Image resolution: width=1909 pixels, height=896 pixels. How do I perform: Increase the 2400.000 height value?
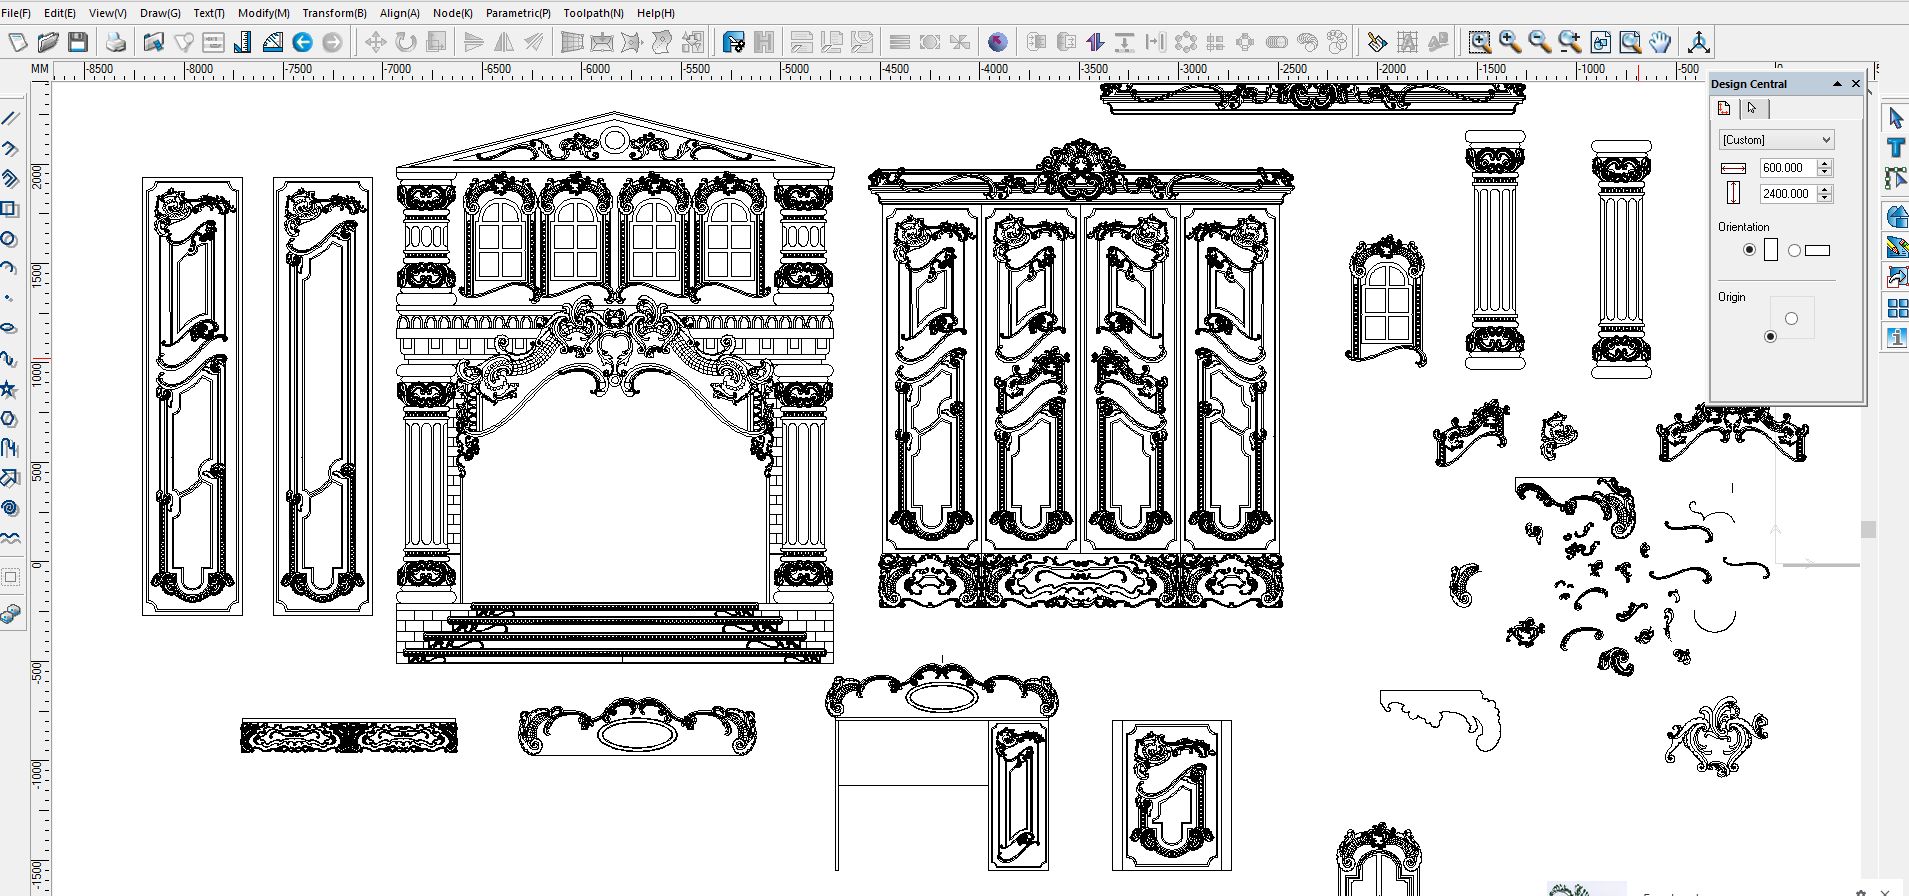[1825, 189]
